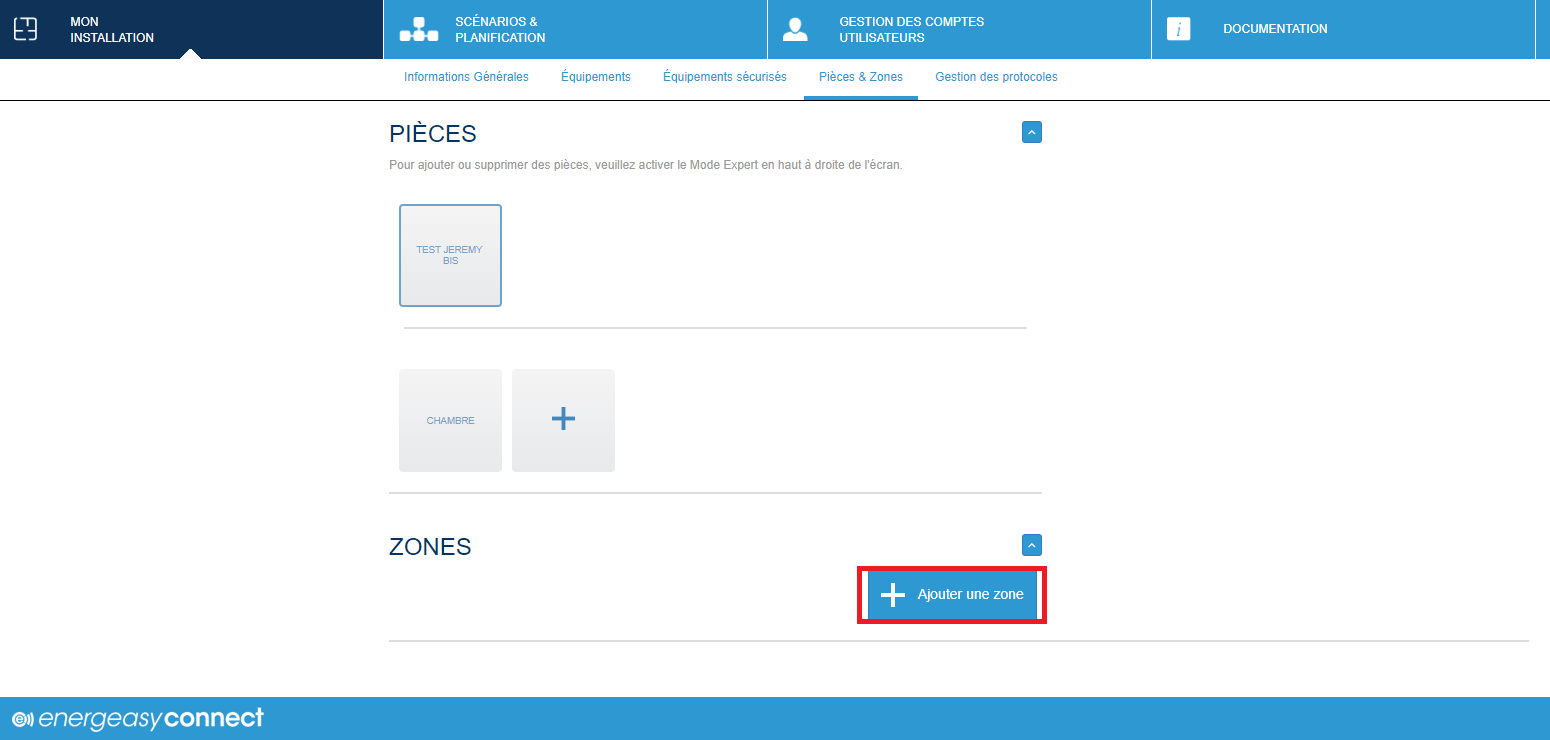Add a room with the plus tile
The image size is (1550, 740).
[x=563, y=420]
